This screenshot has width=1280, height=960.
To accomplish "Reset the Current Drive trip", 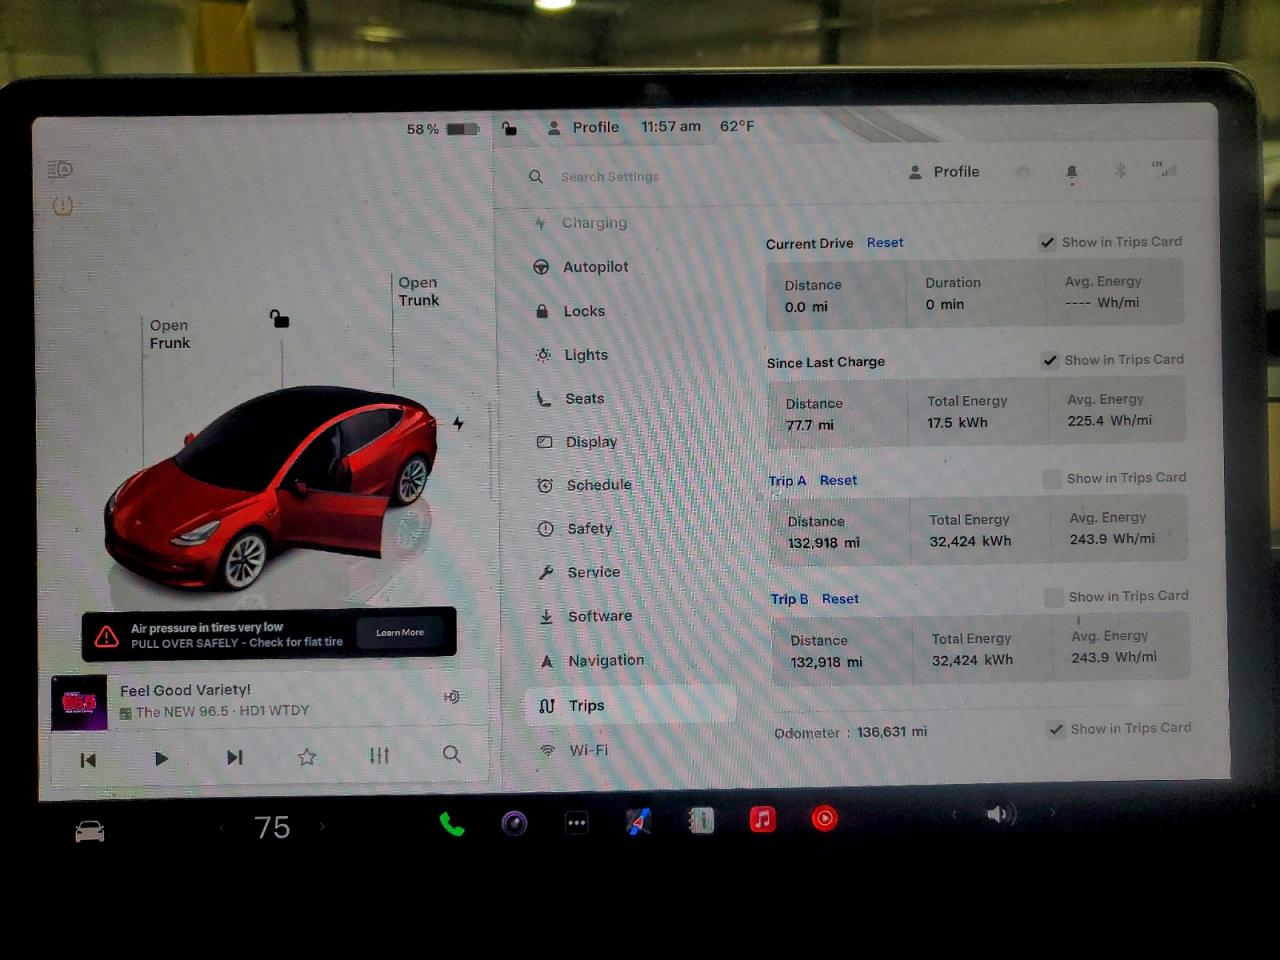I will pyautogui.click(x=885, y=242).
